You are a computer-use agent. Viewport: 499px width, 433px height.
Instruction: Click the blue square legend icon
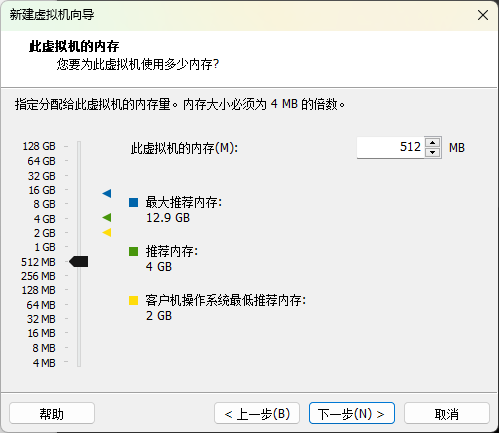point(134,202)
